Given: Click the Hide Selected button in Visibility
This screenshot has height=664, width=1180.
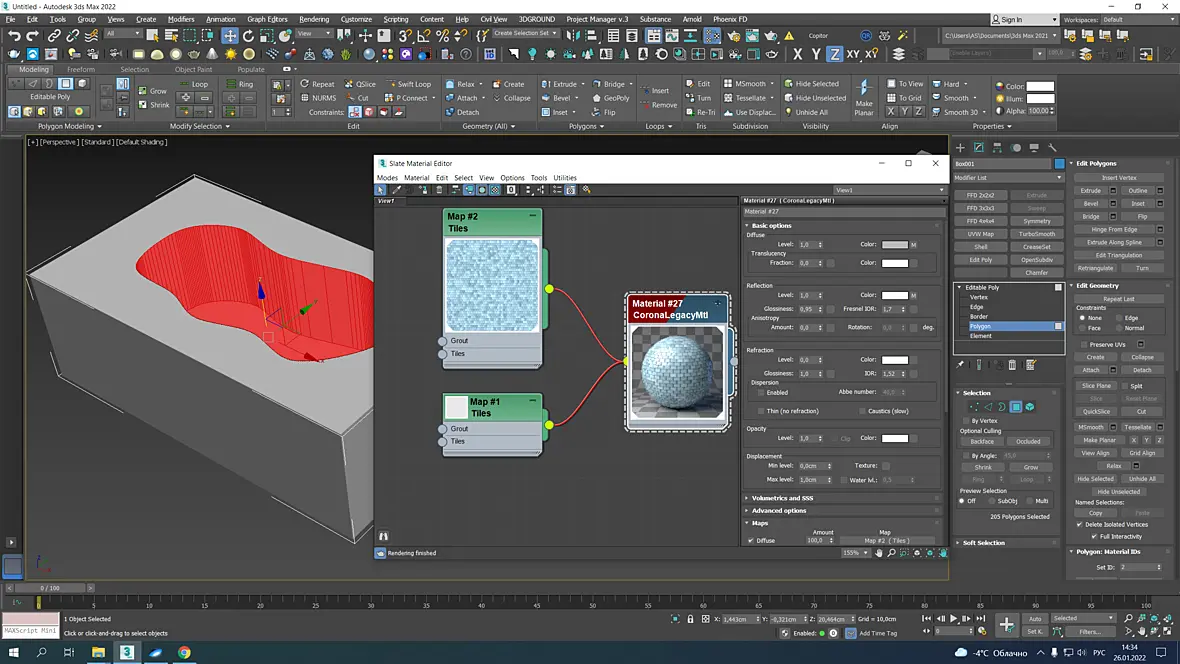Looking at the screenshot, I should coord(811,84).
